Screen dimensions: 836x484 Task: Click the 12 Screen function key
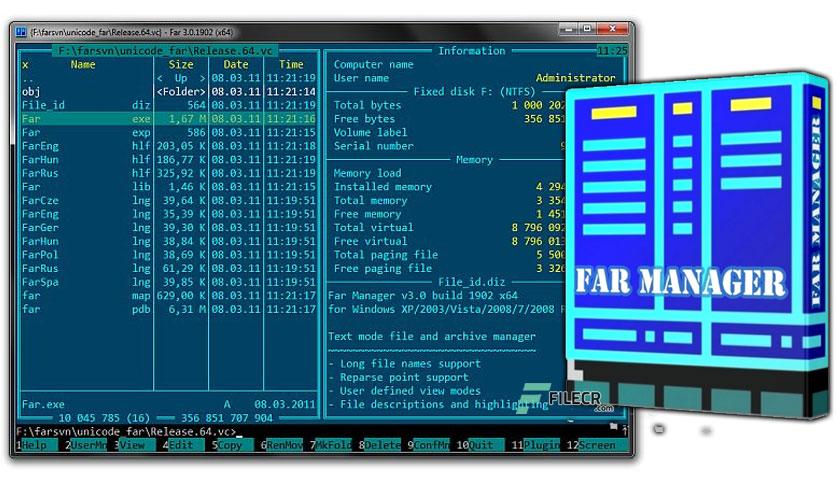point(591,445)
